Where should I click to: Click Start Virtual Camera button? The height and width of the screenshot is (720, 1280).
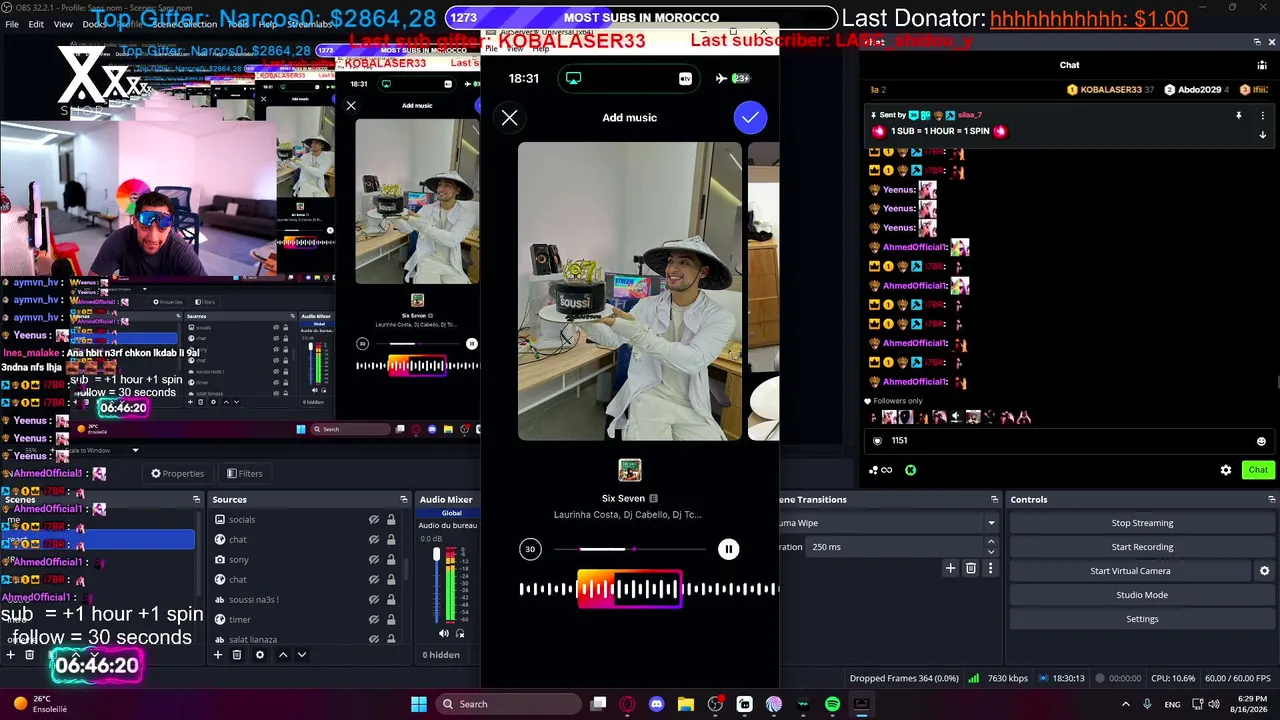(x=1130, y=571)
